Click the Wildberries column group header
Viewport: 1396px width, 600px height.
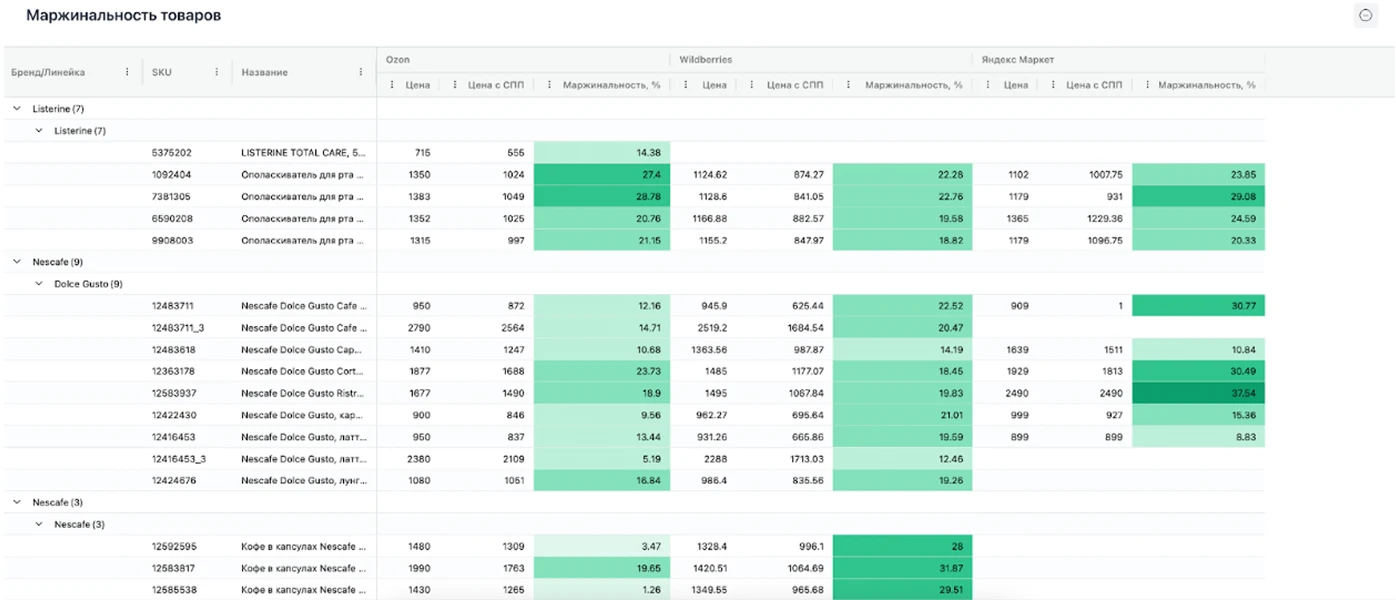click(706, 60)
